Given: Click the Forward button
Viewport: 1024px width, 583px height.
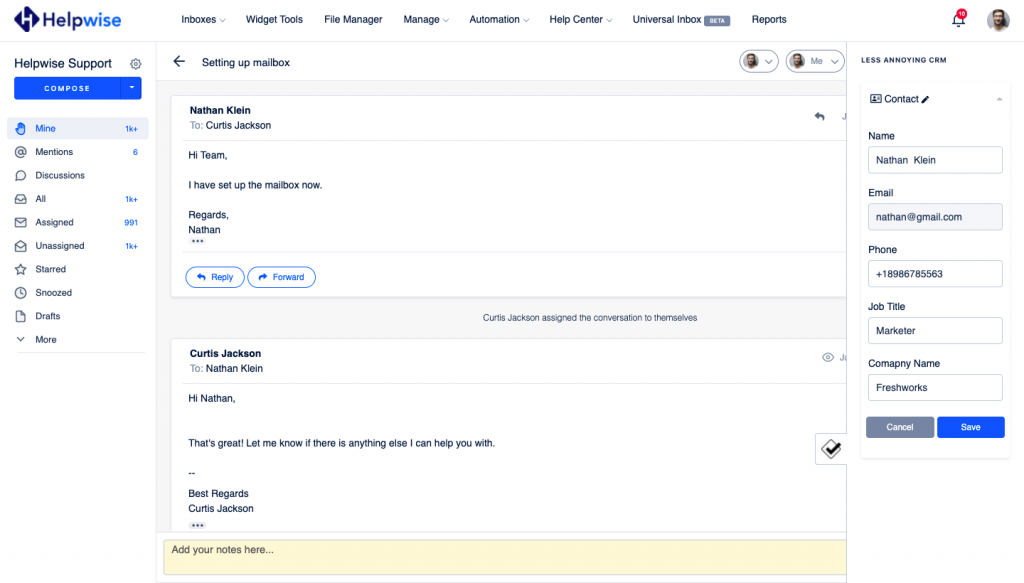Looking at the screenshot, I should click(281, 277).
